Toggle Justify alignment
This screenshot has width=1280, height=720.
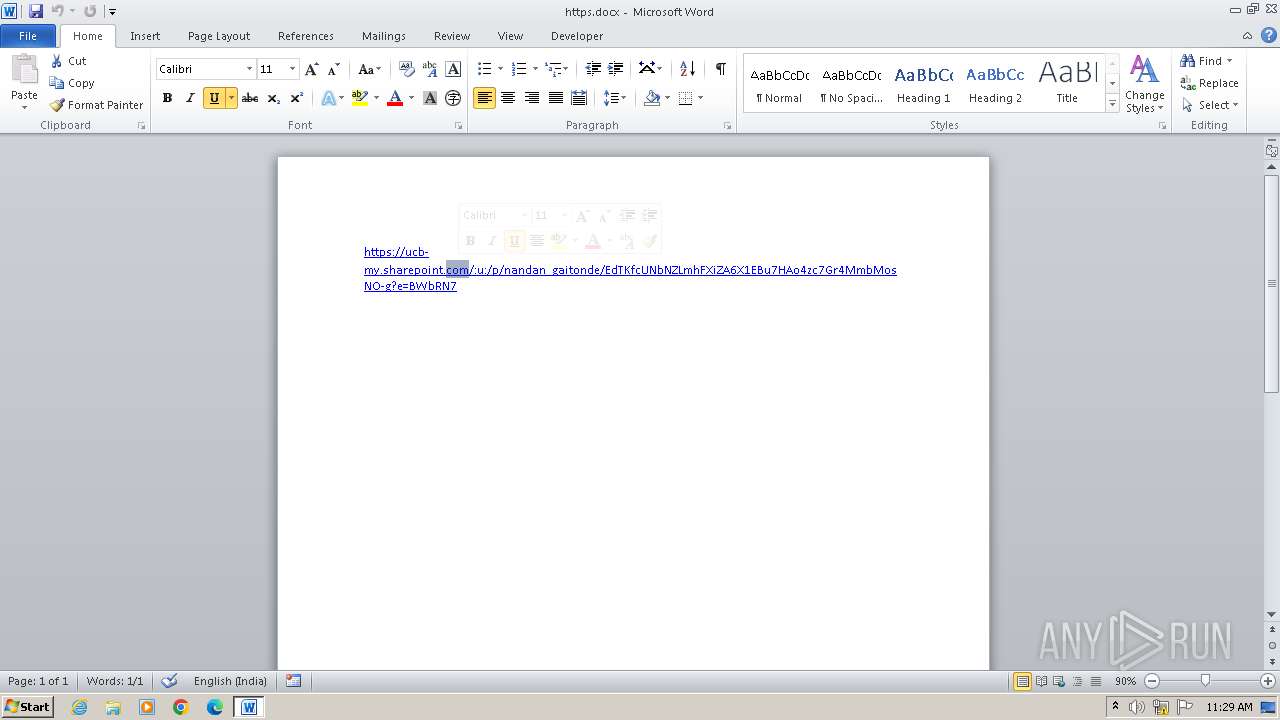[x=555, y=98]
